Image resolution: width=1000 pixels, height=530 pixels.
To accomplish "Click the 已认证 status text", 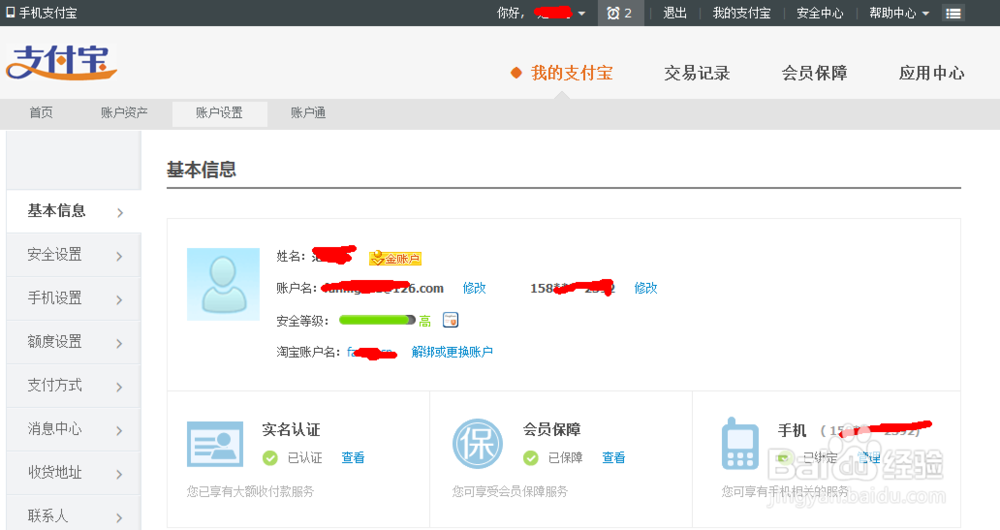I will 305,458.
